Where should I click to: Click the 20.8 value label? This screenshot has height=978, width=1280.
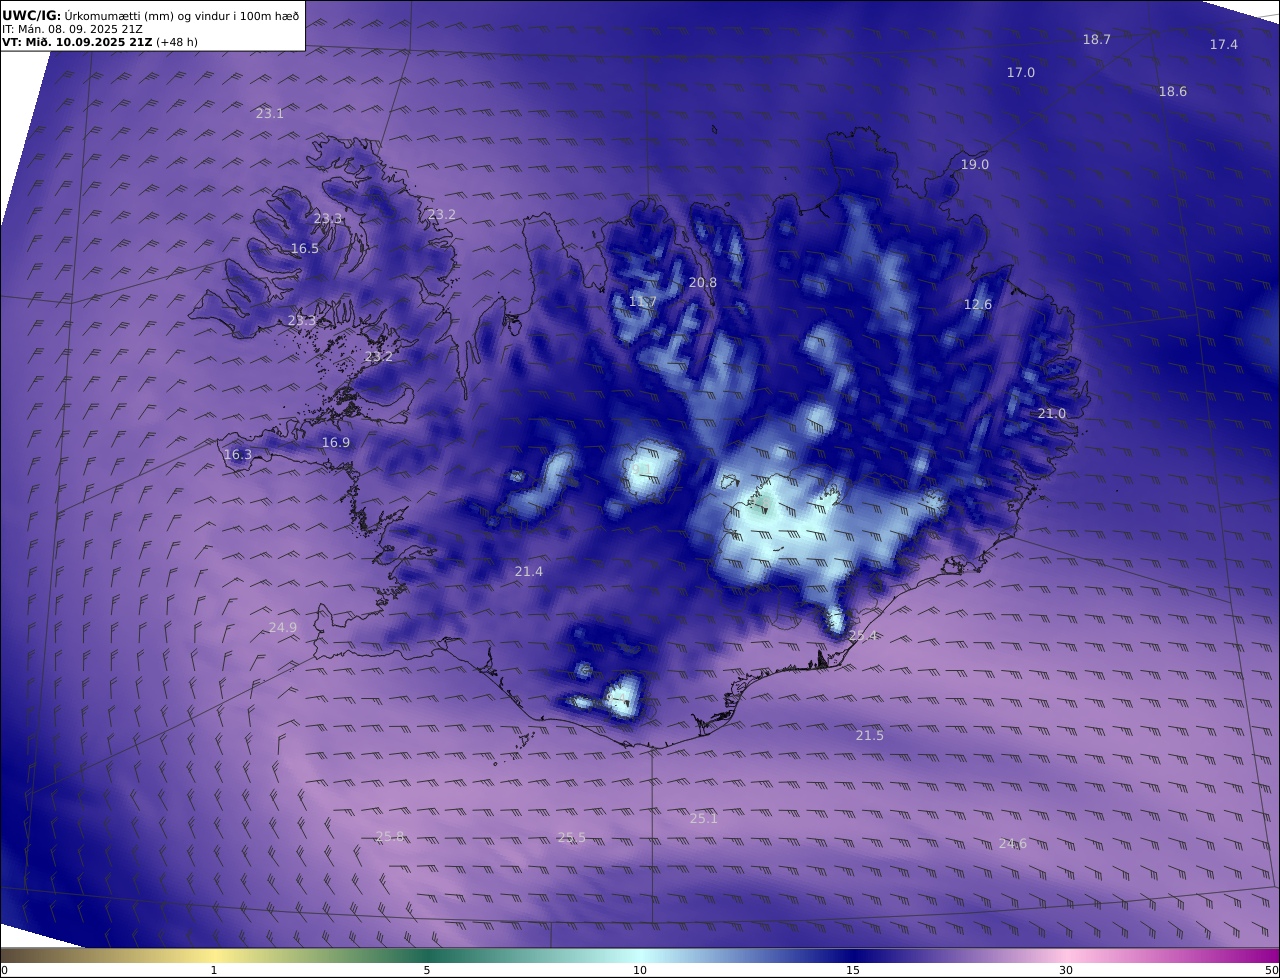(x=703, y=283)
